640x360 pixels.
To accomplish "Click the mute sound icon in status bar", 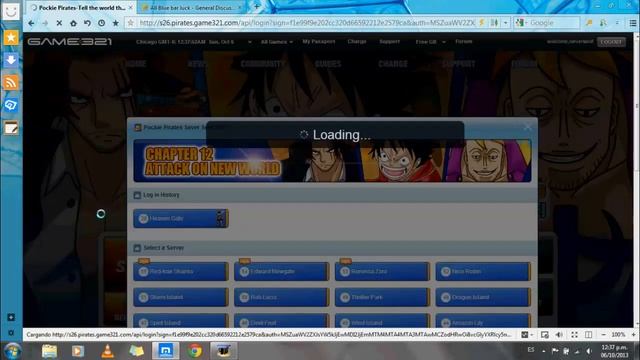I will [x=559, y=335].
